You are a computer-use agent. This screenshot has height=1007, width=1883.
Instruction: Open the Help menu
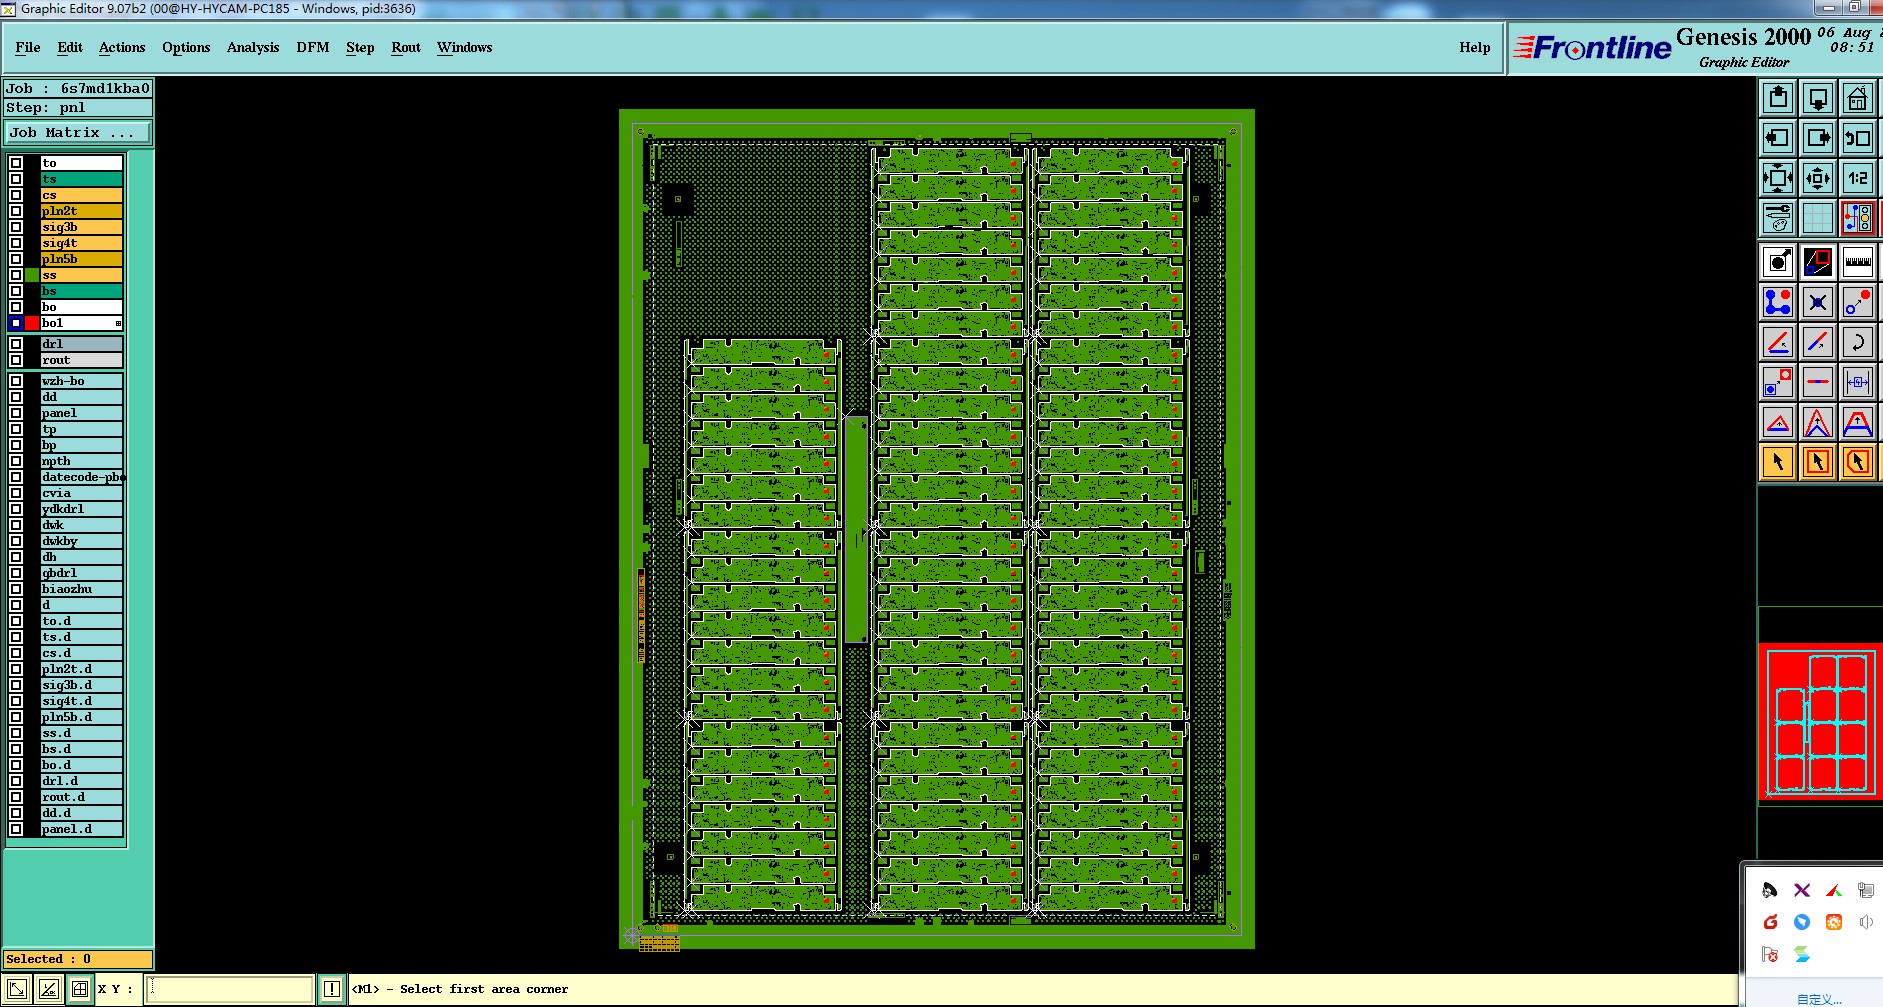click(x=1474, y=47)
